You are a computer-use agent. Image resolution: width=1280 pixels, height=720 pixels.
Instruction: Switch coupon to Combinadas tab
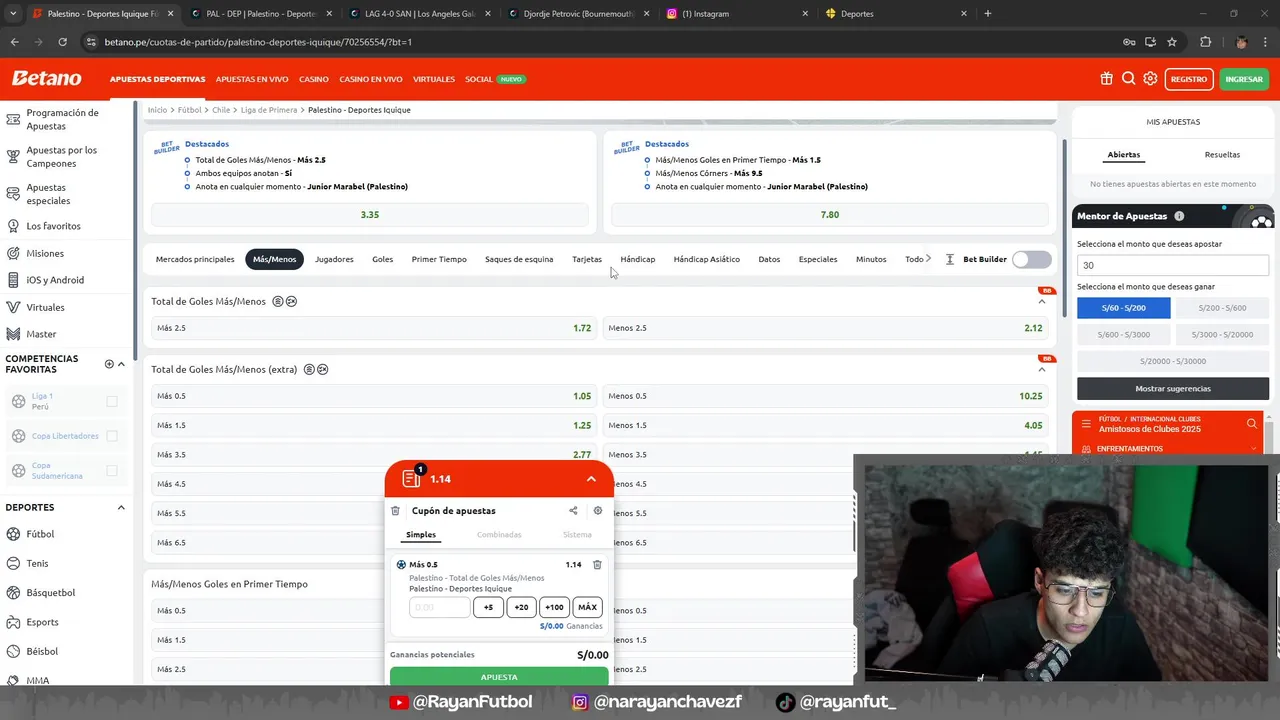499,535
